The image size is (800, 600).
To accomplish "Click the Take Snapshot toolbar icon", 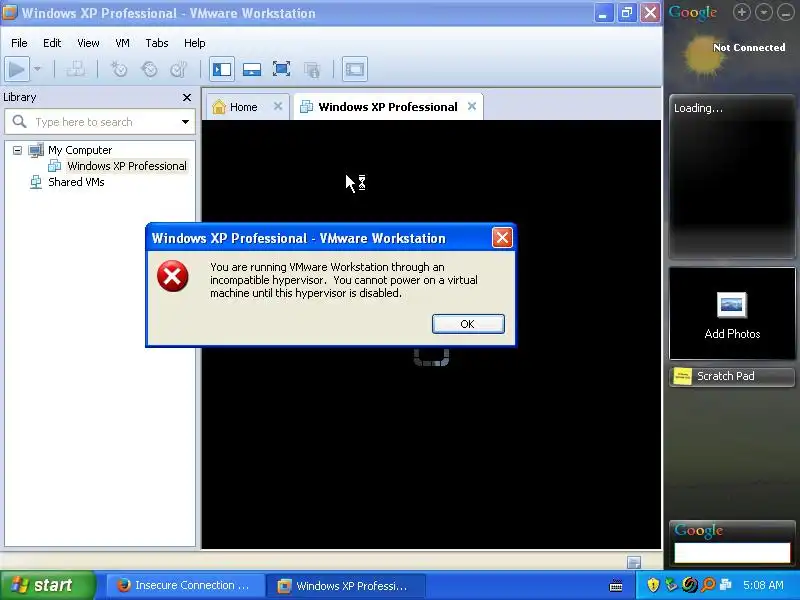I will pos(119,69).
